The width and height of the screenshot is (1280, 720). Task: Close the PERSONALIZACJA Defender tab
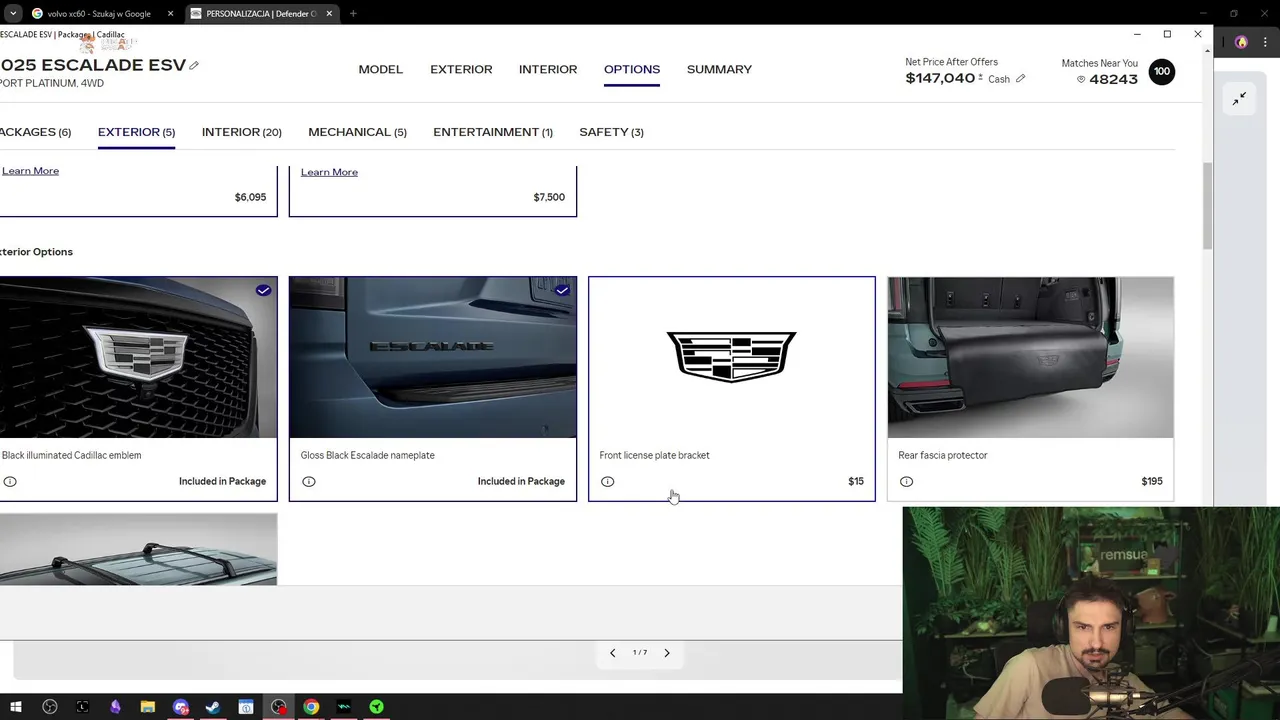tap(329, 14)
